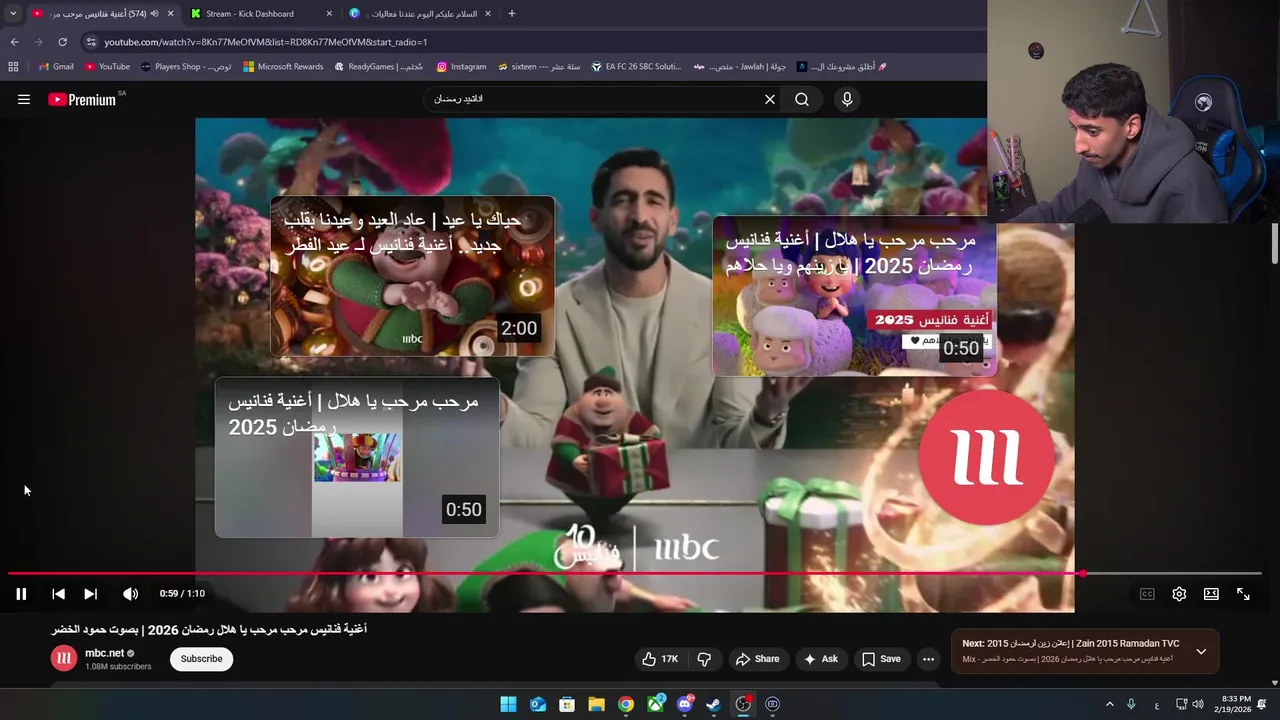
Task: Open tab search dropdown arrow
Action: tap(13, 14)
